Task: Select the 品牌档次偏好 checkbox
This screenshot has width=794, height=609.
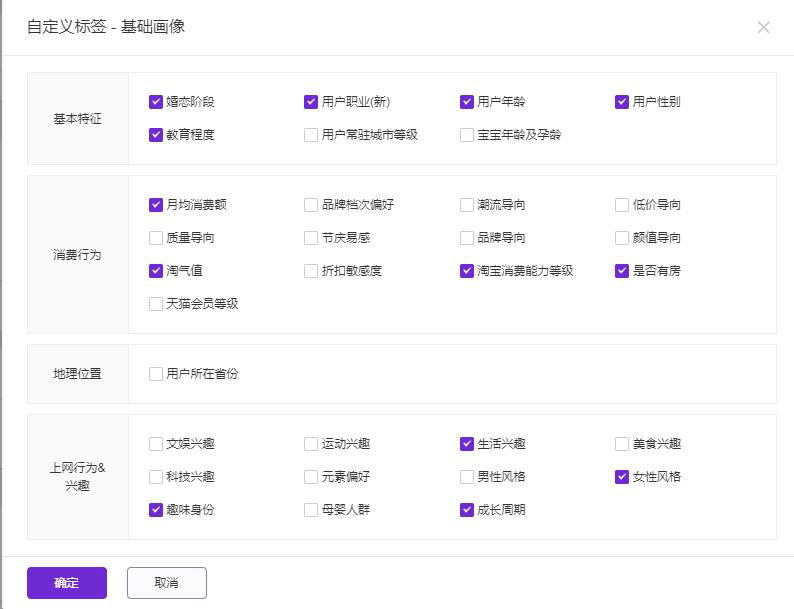Action: click(312, 205)
